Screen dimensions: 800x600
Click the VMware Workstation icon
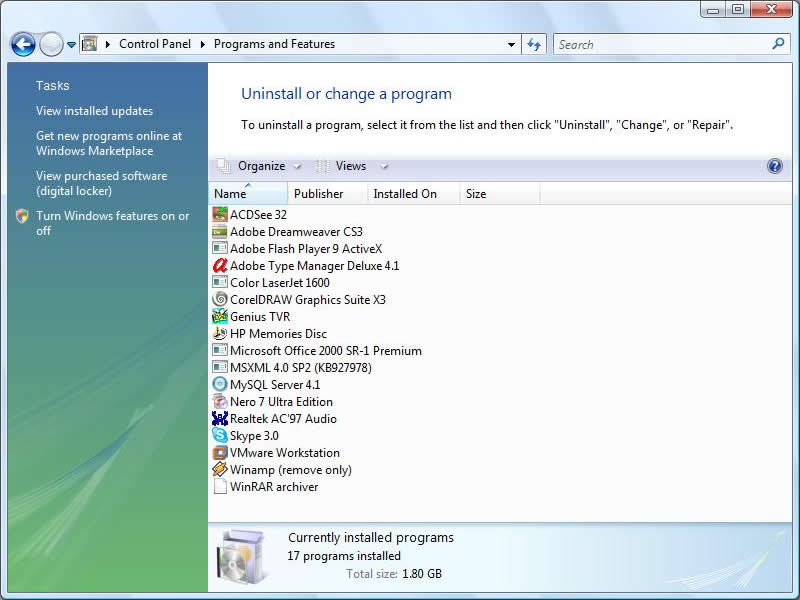pos(220,453)
